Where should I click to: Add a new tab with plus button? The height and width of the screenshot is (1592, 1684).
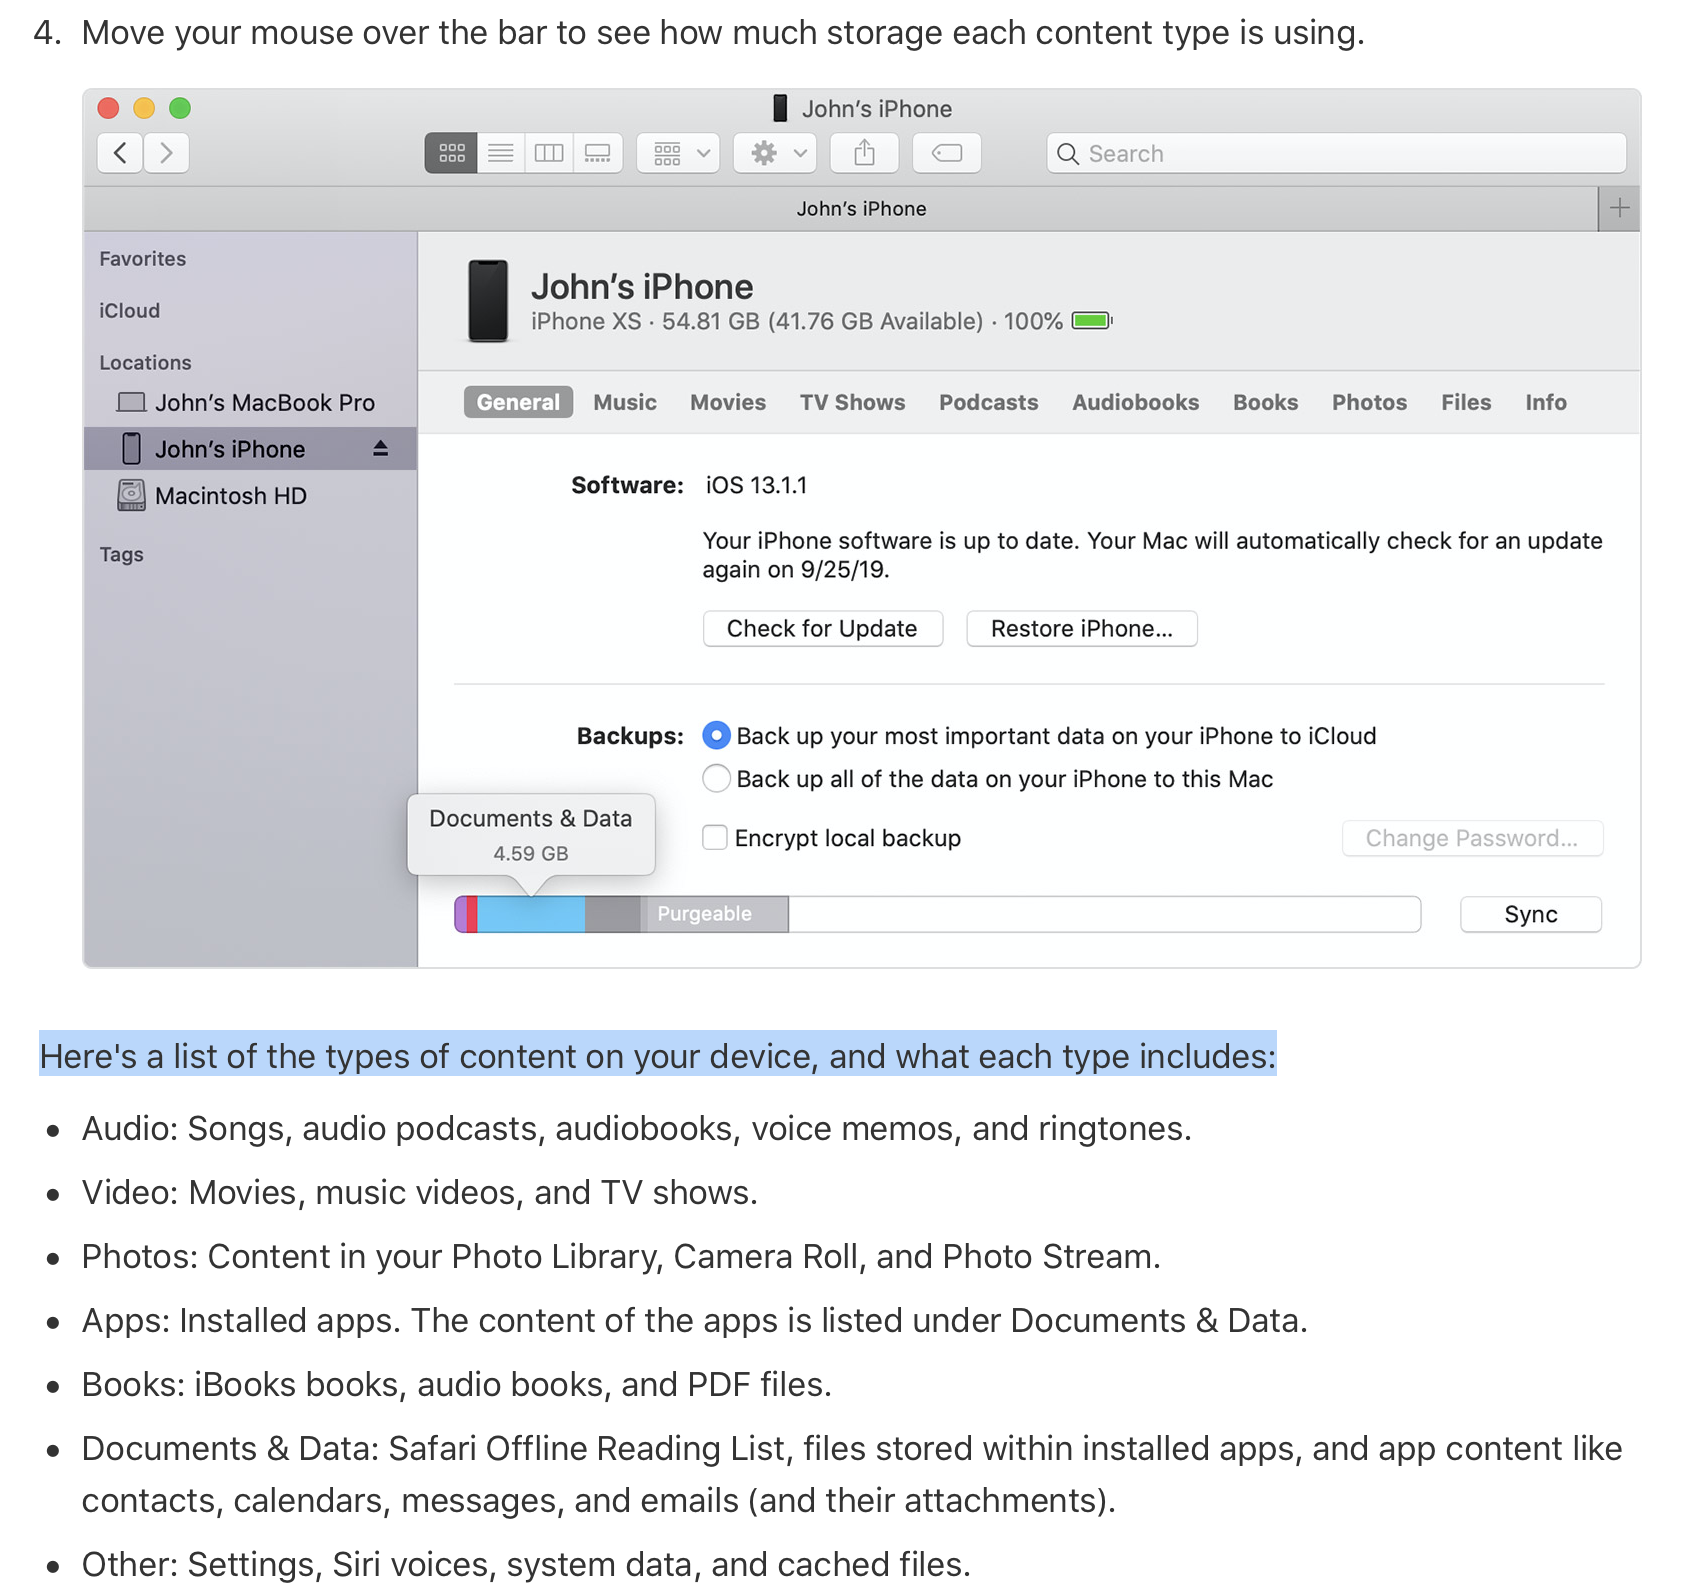click(1619, 208)
